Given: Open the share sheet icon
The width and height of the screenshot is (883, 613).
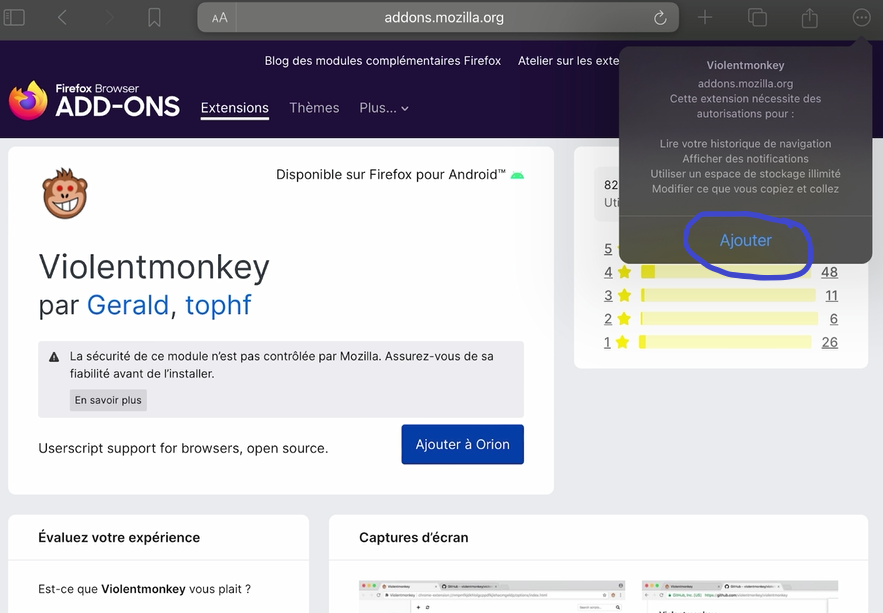Looking at the screenshot, I should (x=810, y=18).
